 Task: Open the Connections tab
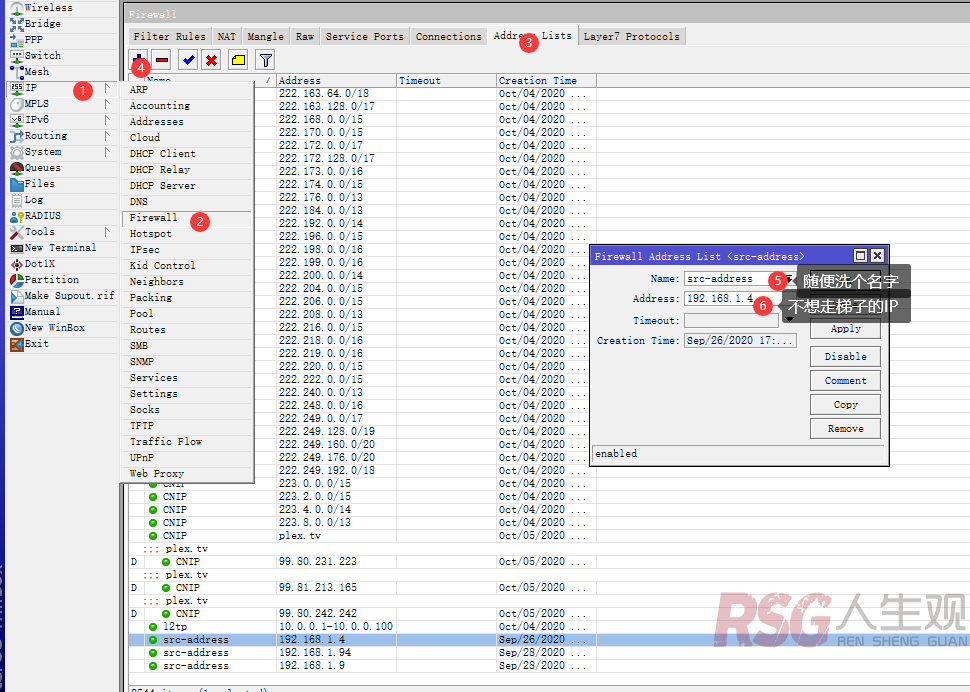click(x=449, y=36)
